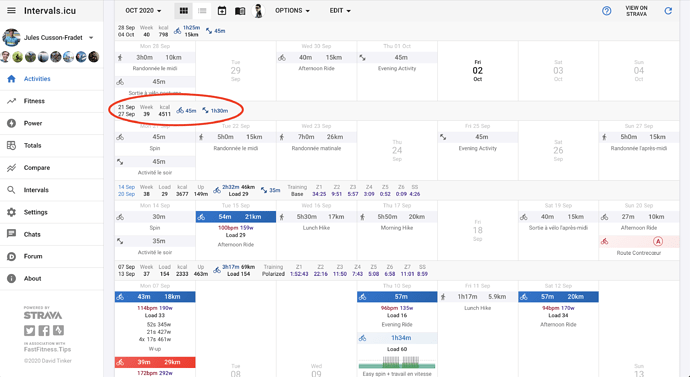Select the empty Tue 29 Sep day
690x377 pixels.
(x=235, y=71)
